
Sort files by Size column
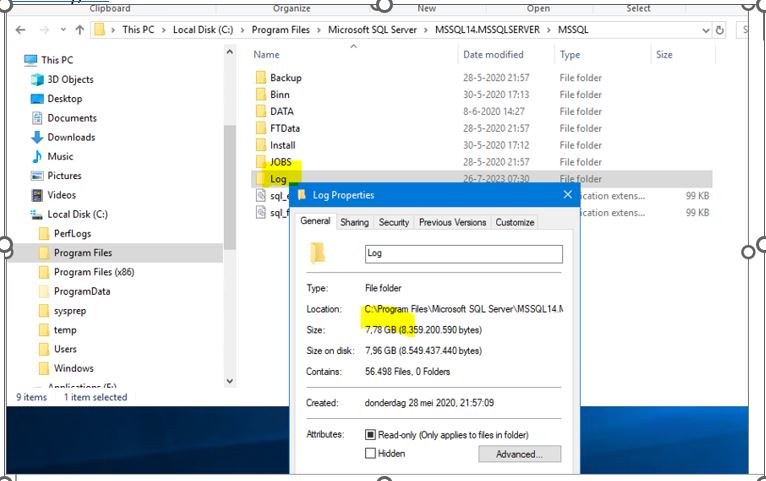click(664, 55)
